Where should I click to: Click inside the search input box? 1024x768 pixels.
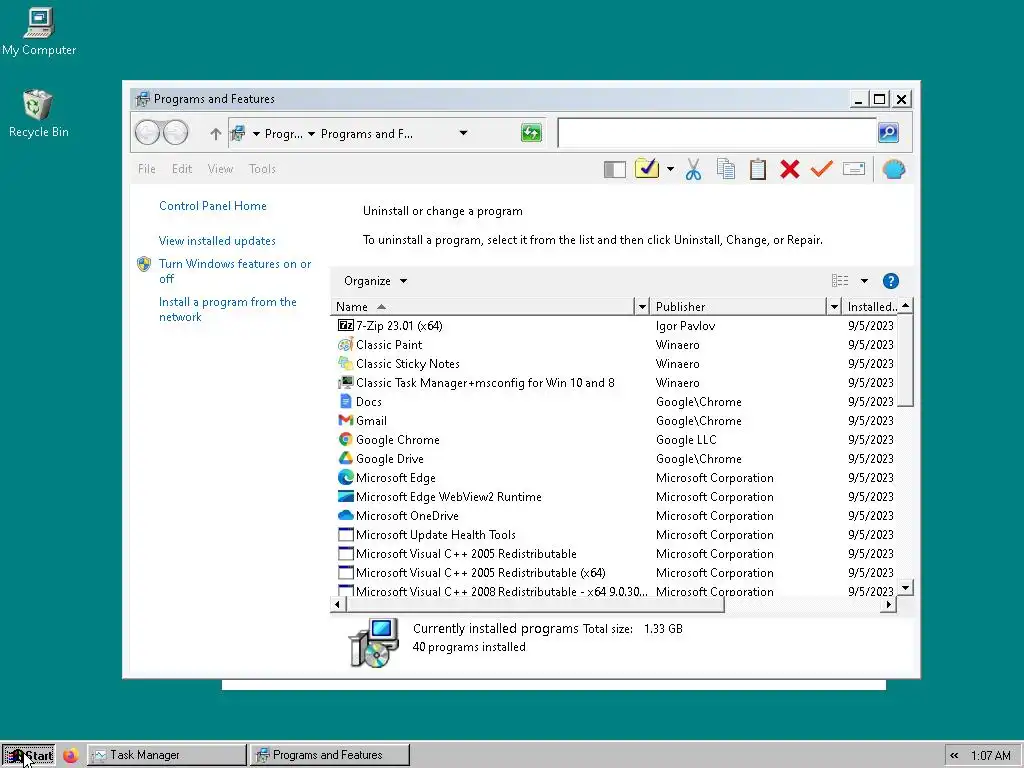click(x=717, y=133)
